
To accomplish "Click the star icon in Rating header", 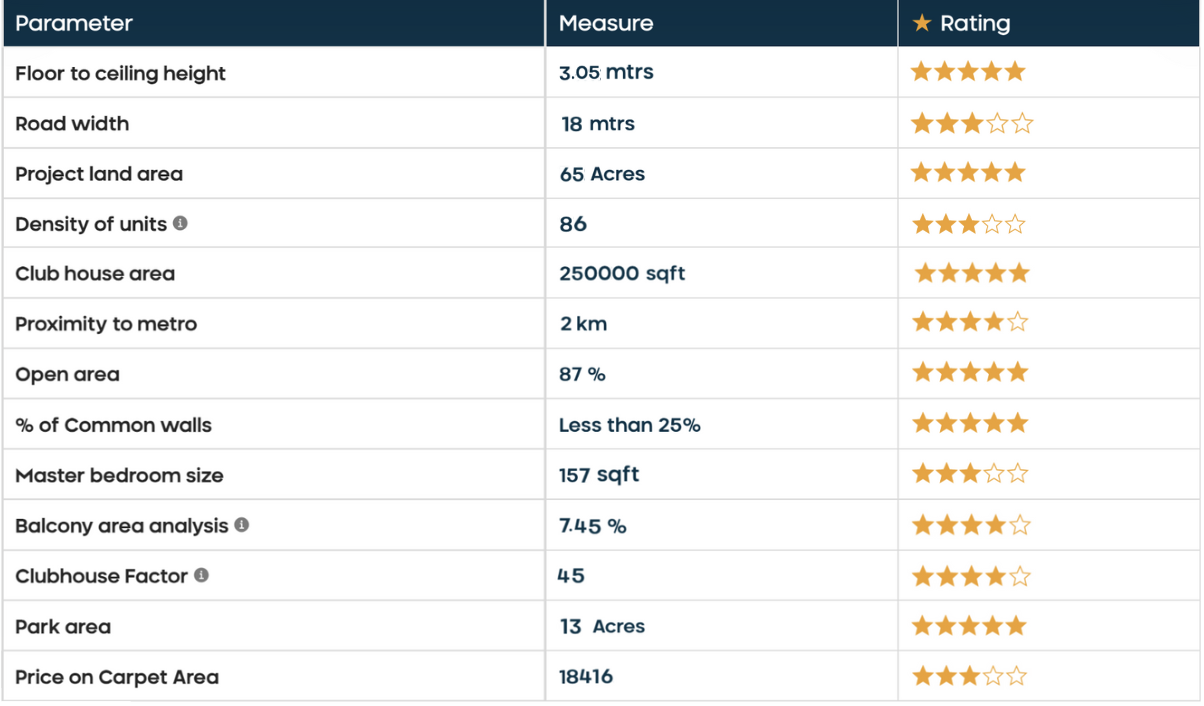I will coord(922,22).
